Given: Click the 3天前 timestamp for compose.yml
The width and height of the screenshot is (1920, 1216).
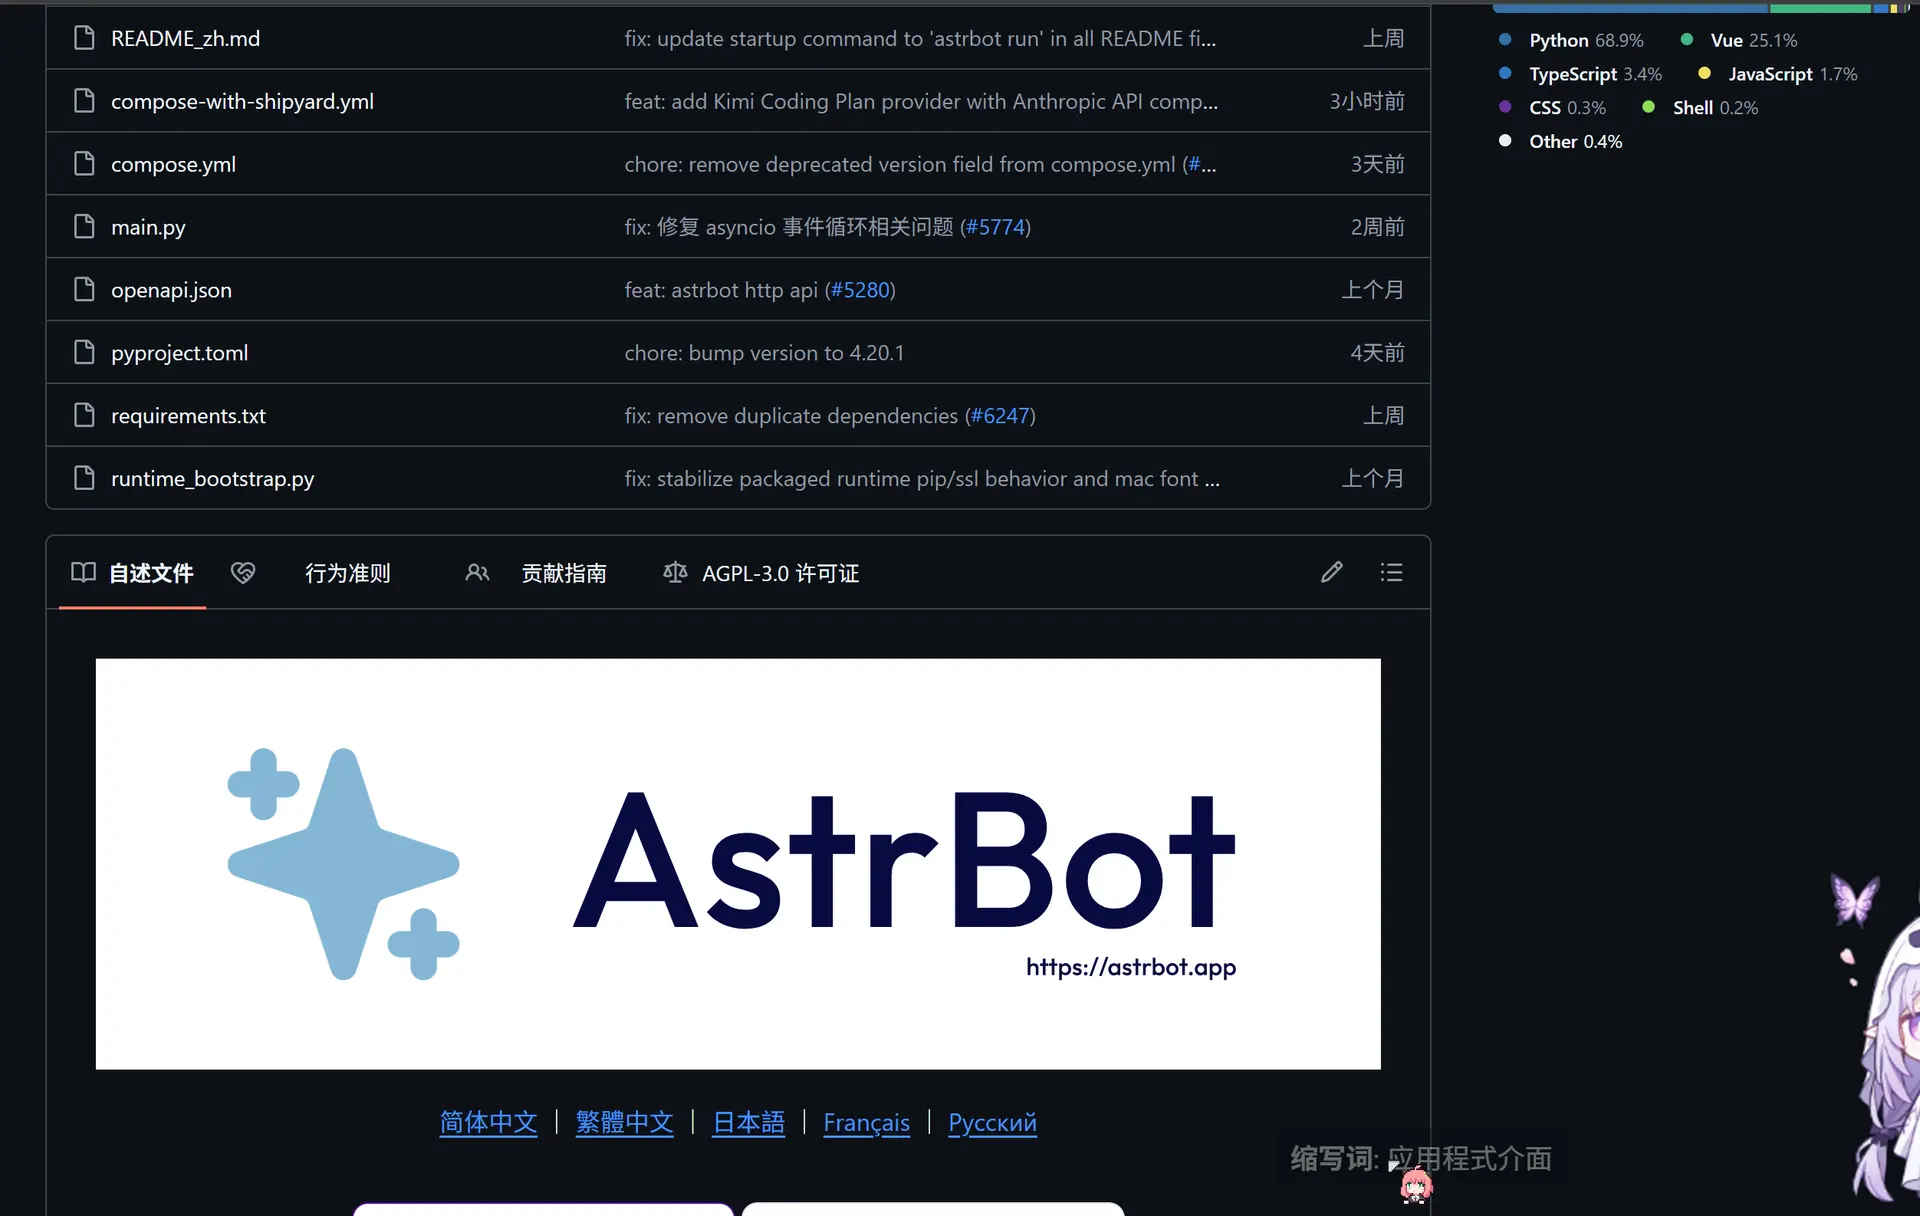Looking at the screenshot, I should [1378, 164].
